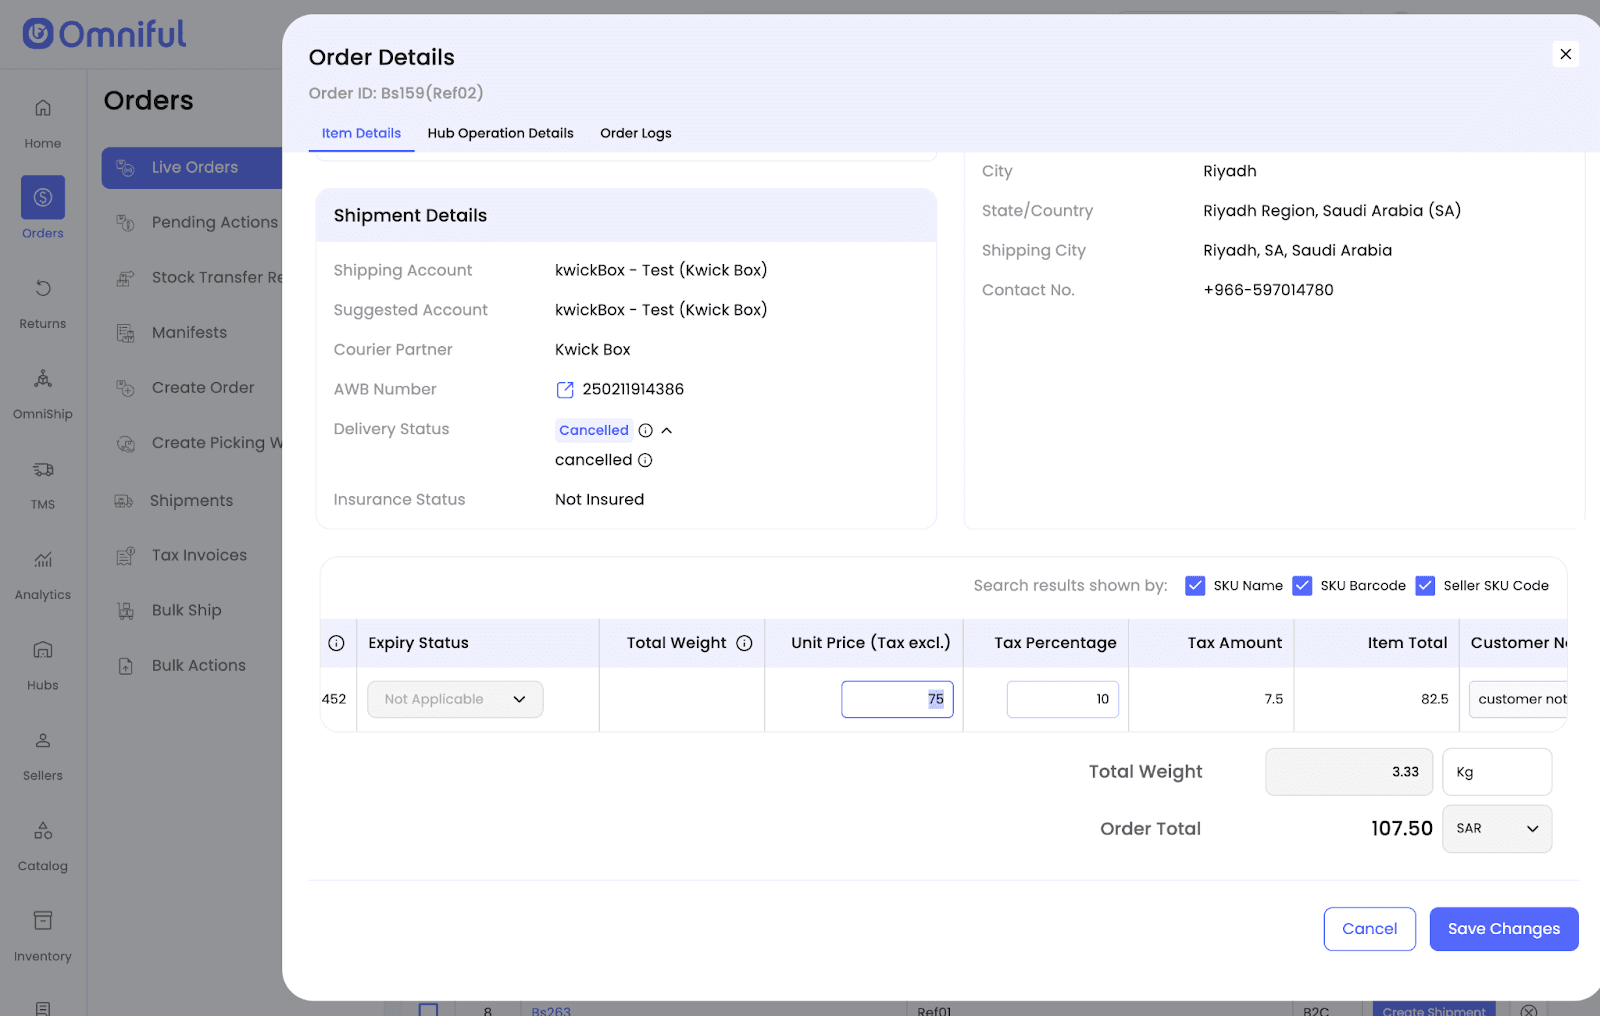Open AWB number external link icon
The width and height of the screenshot is (1600, 1016).
click(565, 390)
